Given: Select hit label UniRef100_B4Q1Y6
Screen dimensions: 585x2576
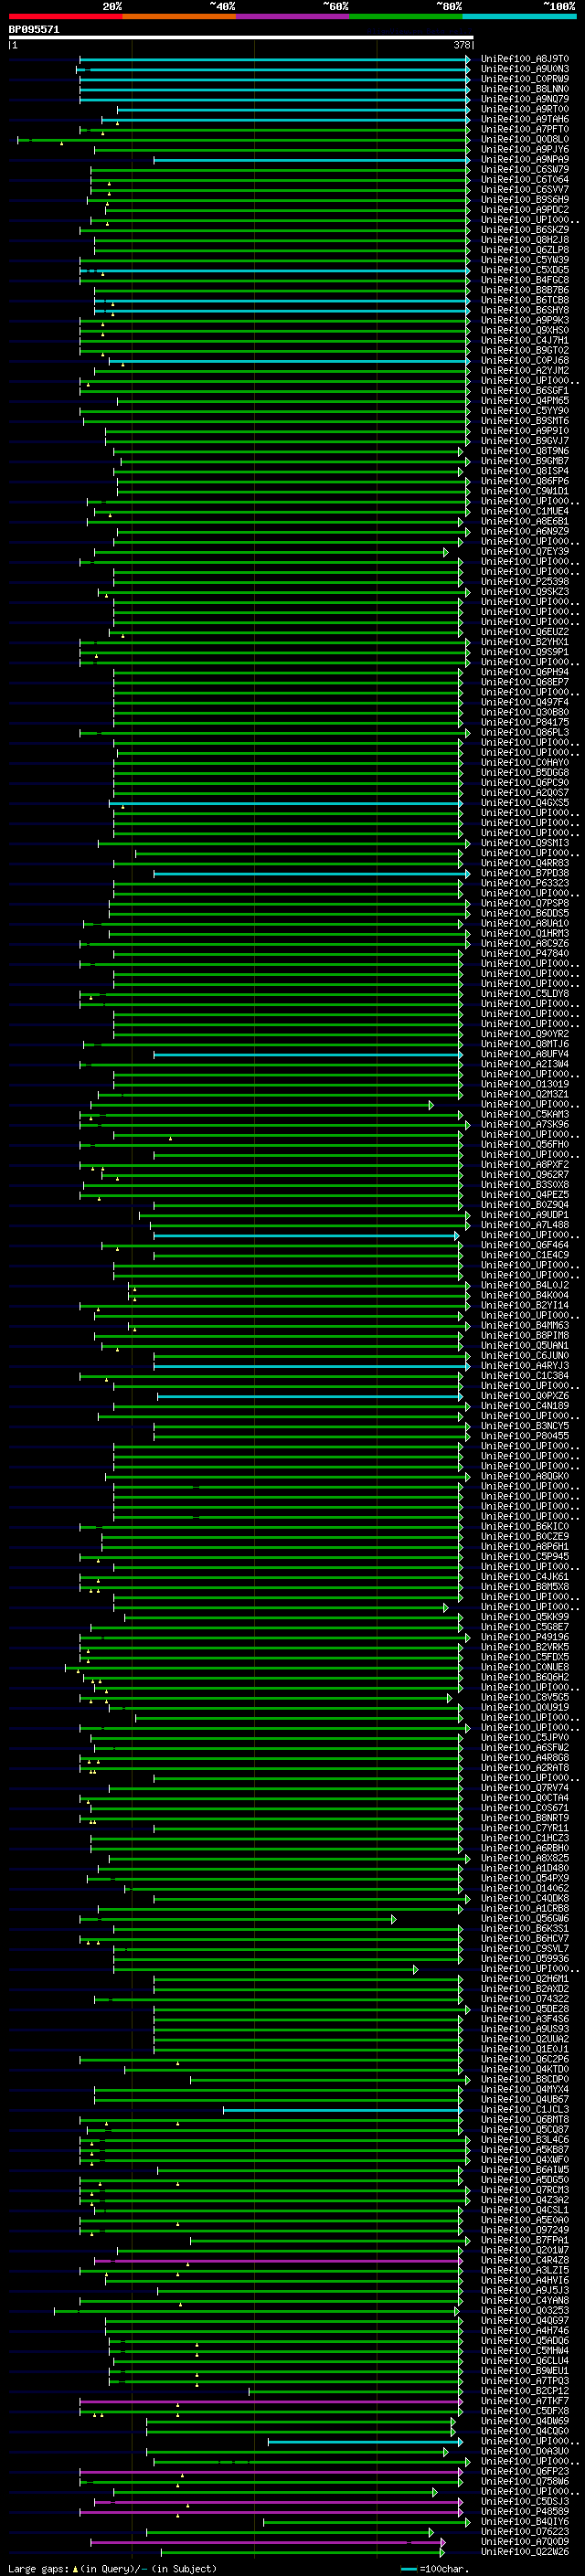Looking at the screenshot, I should [x=525, y=2521].
